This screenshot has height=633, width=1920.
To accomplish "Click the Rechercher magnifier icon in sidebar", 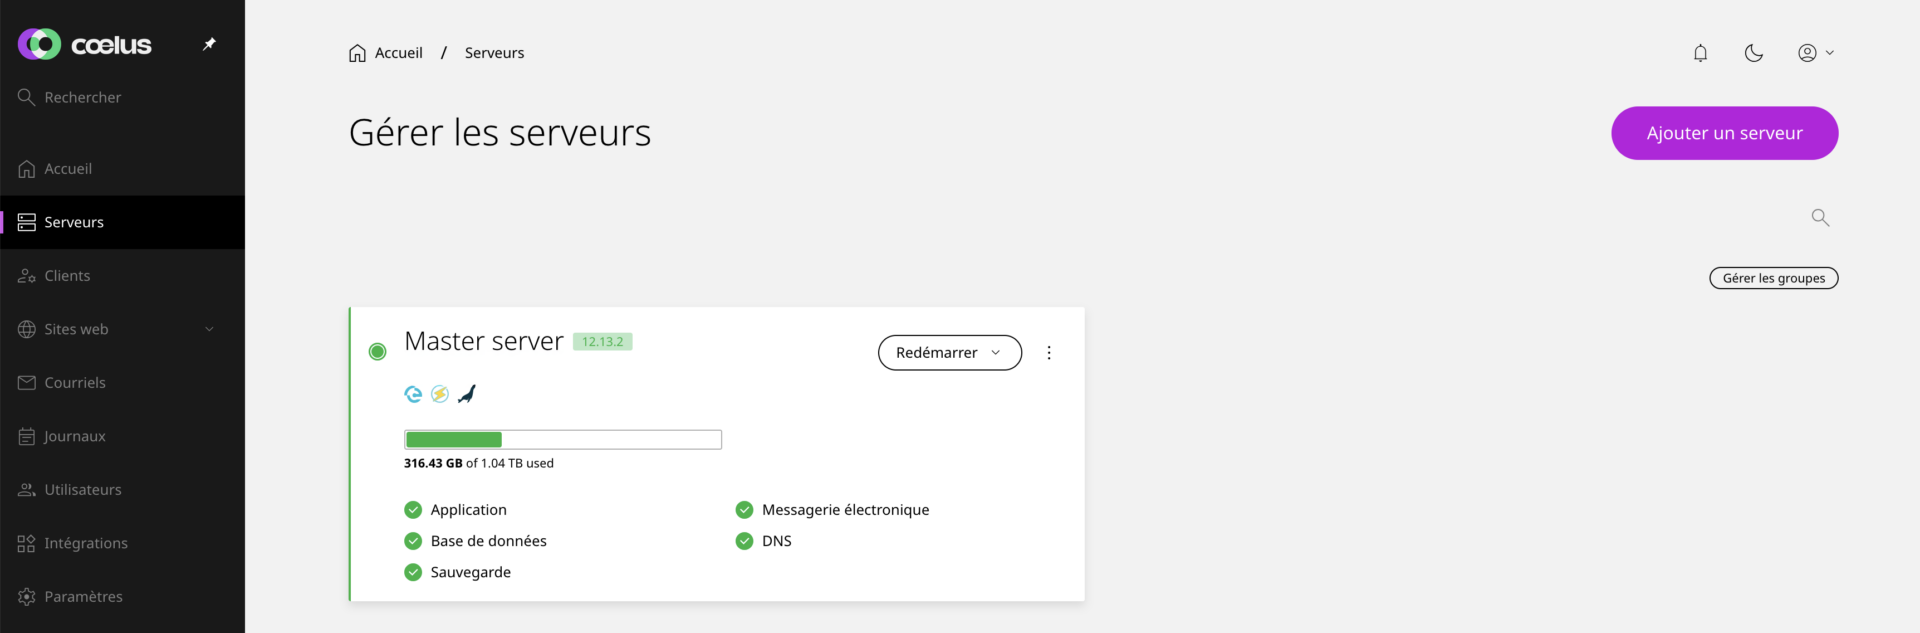I will coord(26,96).
